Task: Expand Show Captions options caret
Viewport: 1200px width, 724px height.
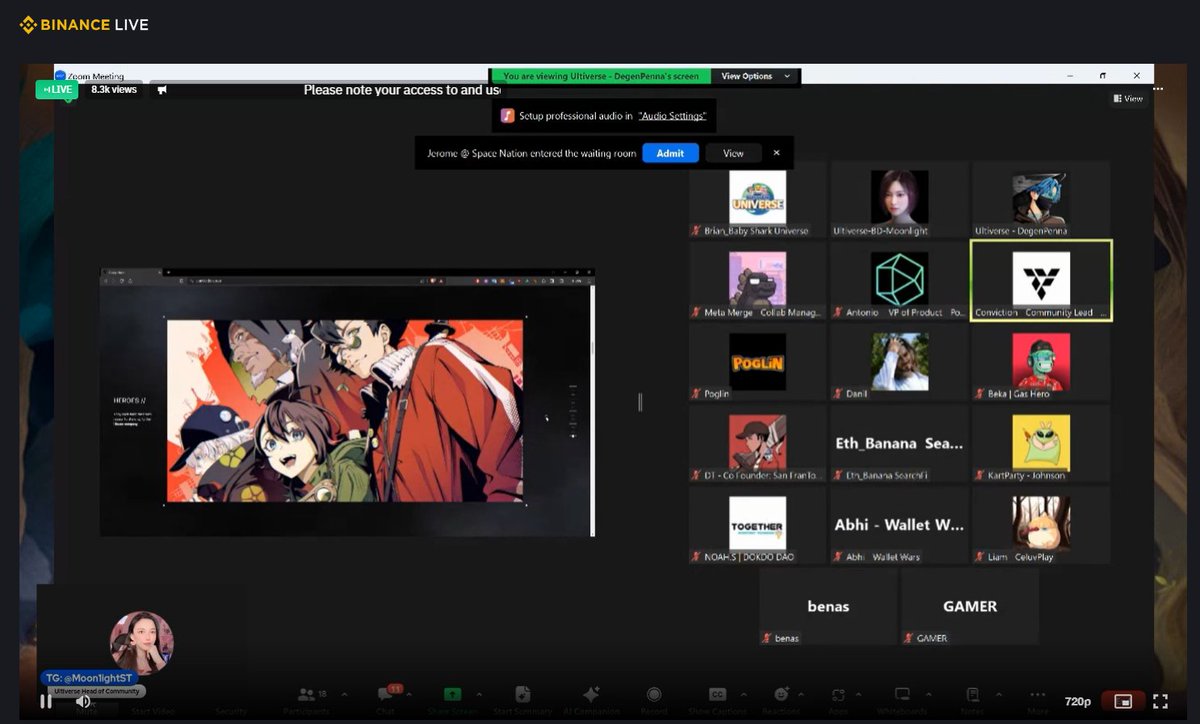Action: click(x=745, y=693)
